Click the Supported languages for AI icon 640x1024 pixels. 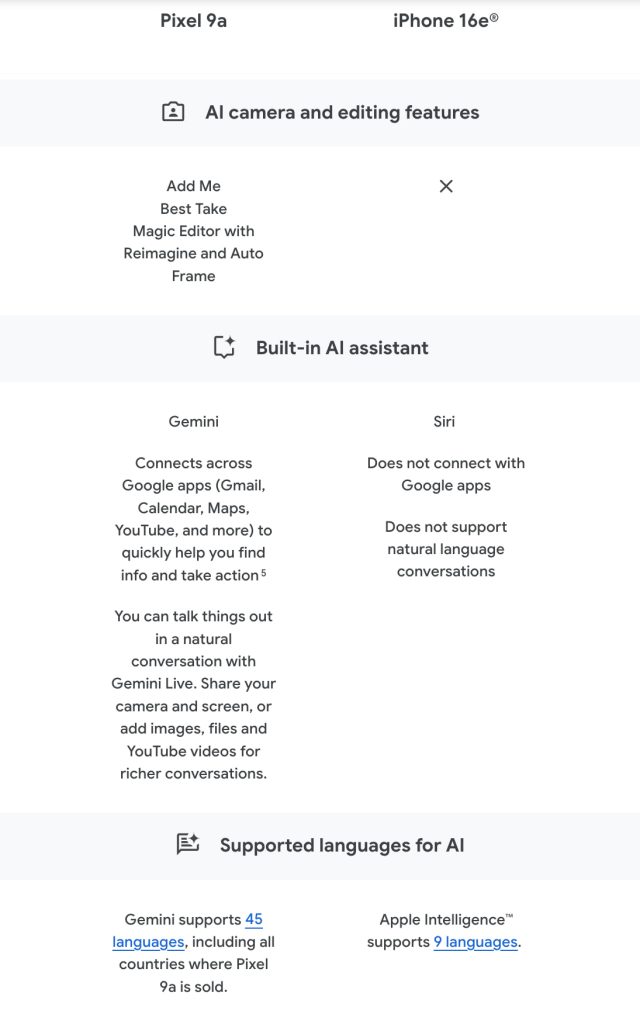click(188, 845)
